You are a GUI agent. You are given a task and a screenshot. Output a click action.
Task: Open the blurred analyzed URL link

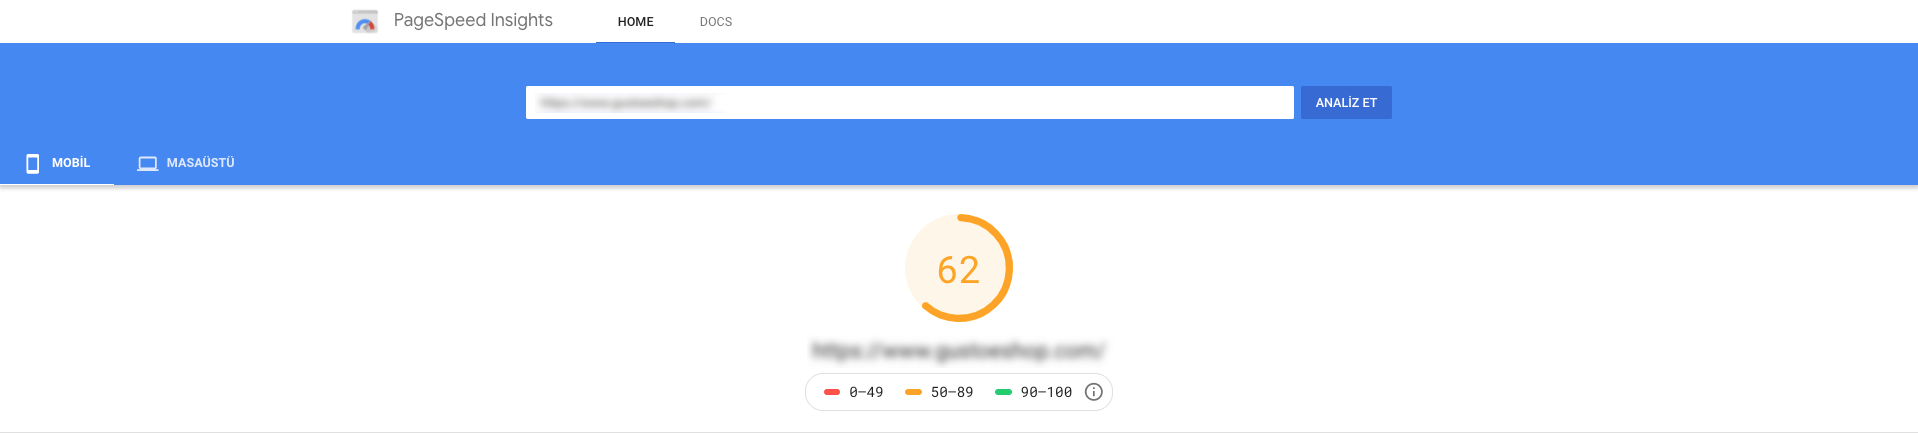(x=959, y=350)
